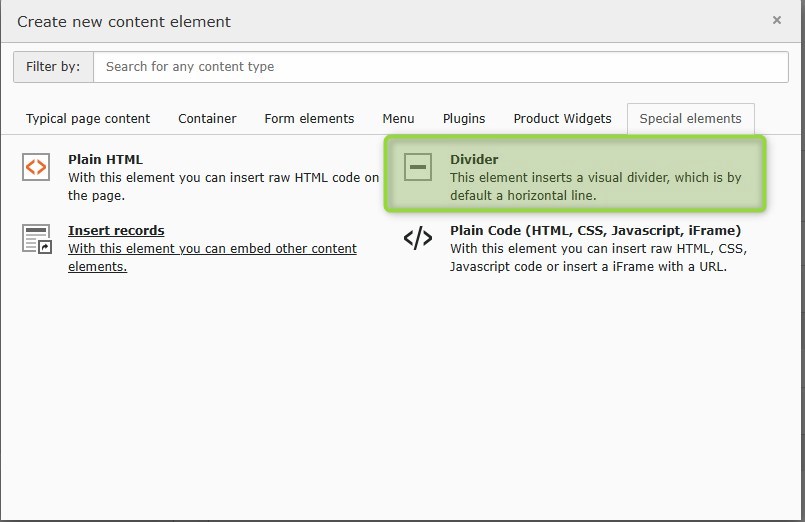Click the Plain HTML title

(x=105, y=159)
